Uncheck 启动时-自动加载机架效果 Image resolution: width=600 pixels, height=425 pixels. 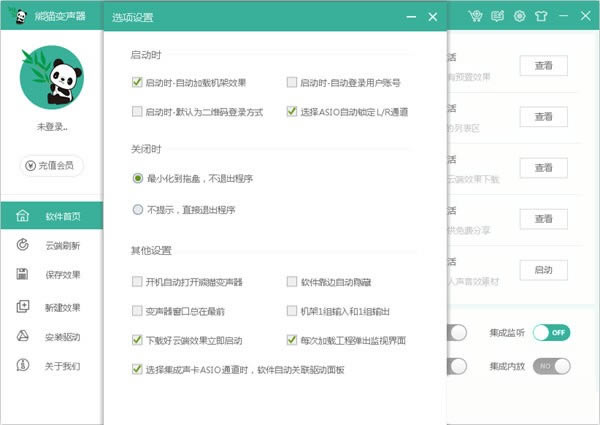137,82
